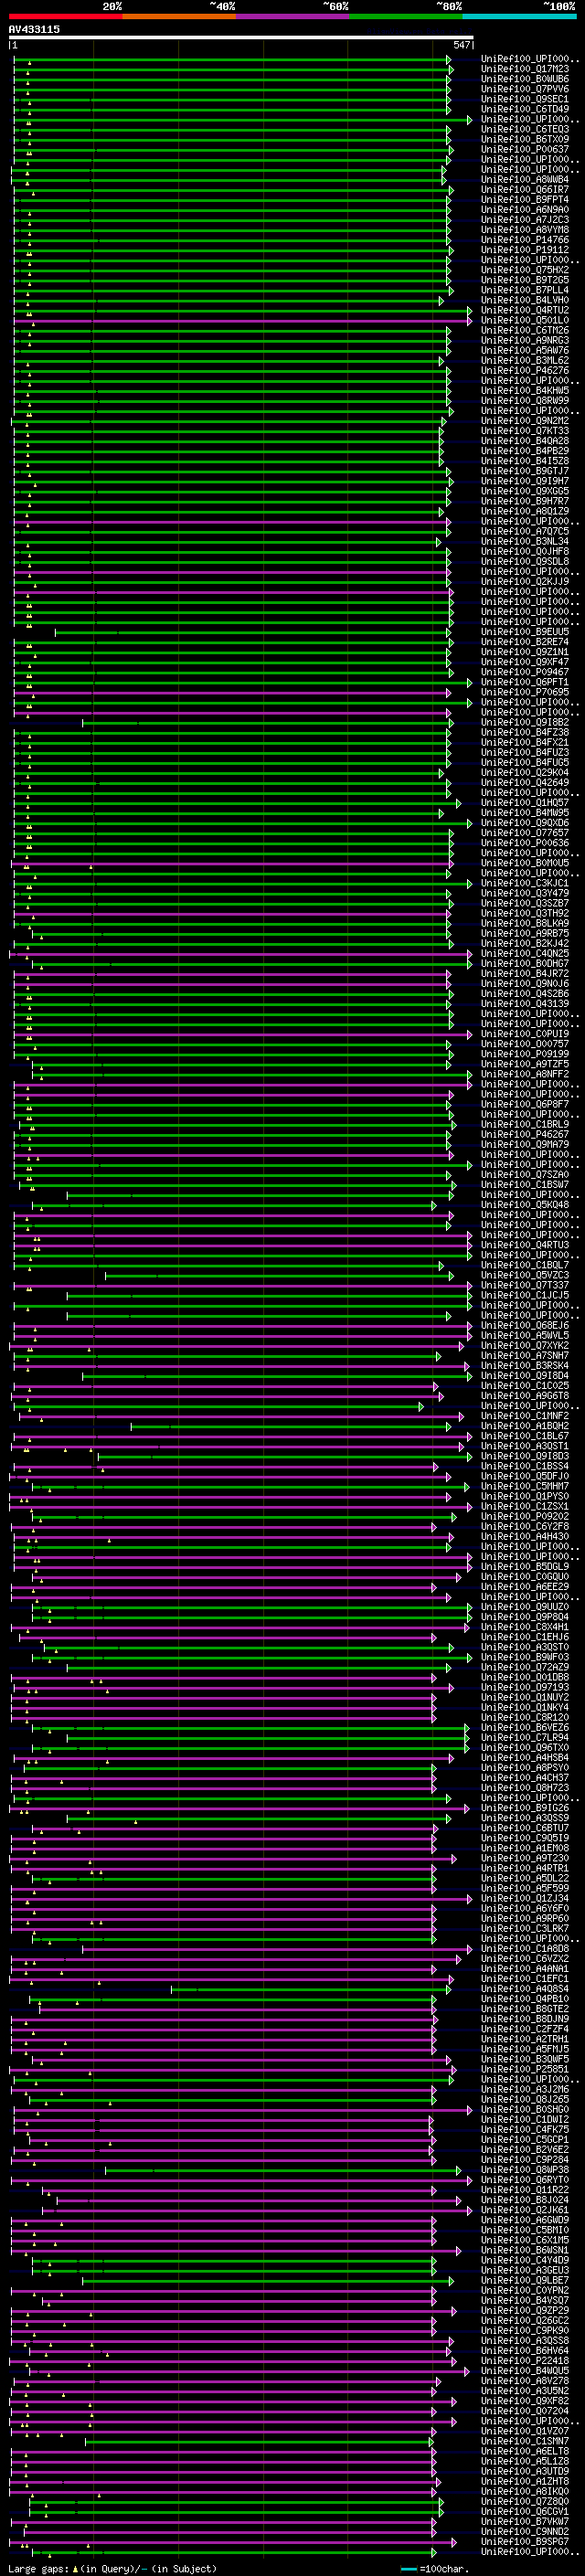This screenshot has height=2576, width=585.
Task: Select the UniRef100_Q1HQ57 hit label
Action: click(525, 803)
